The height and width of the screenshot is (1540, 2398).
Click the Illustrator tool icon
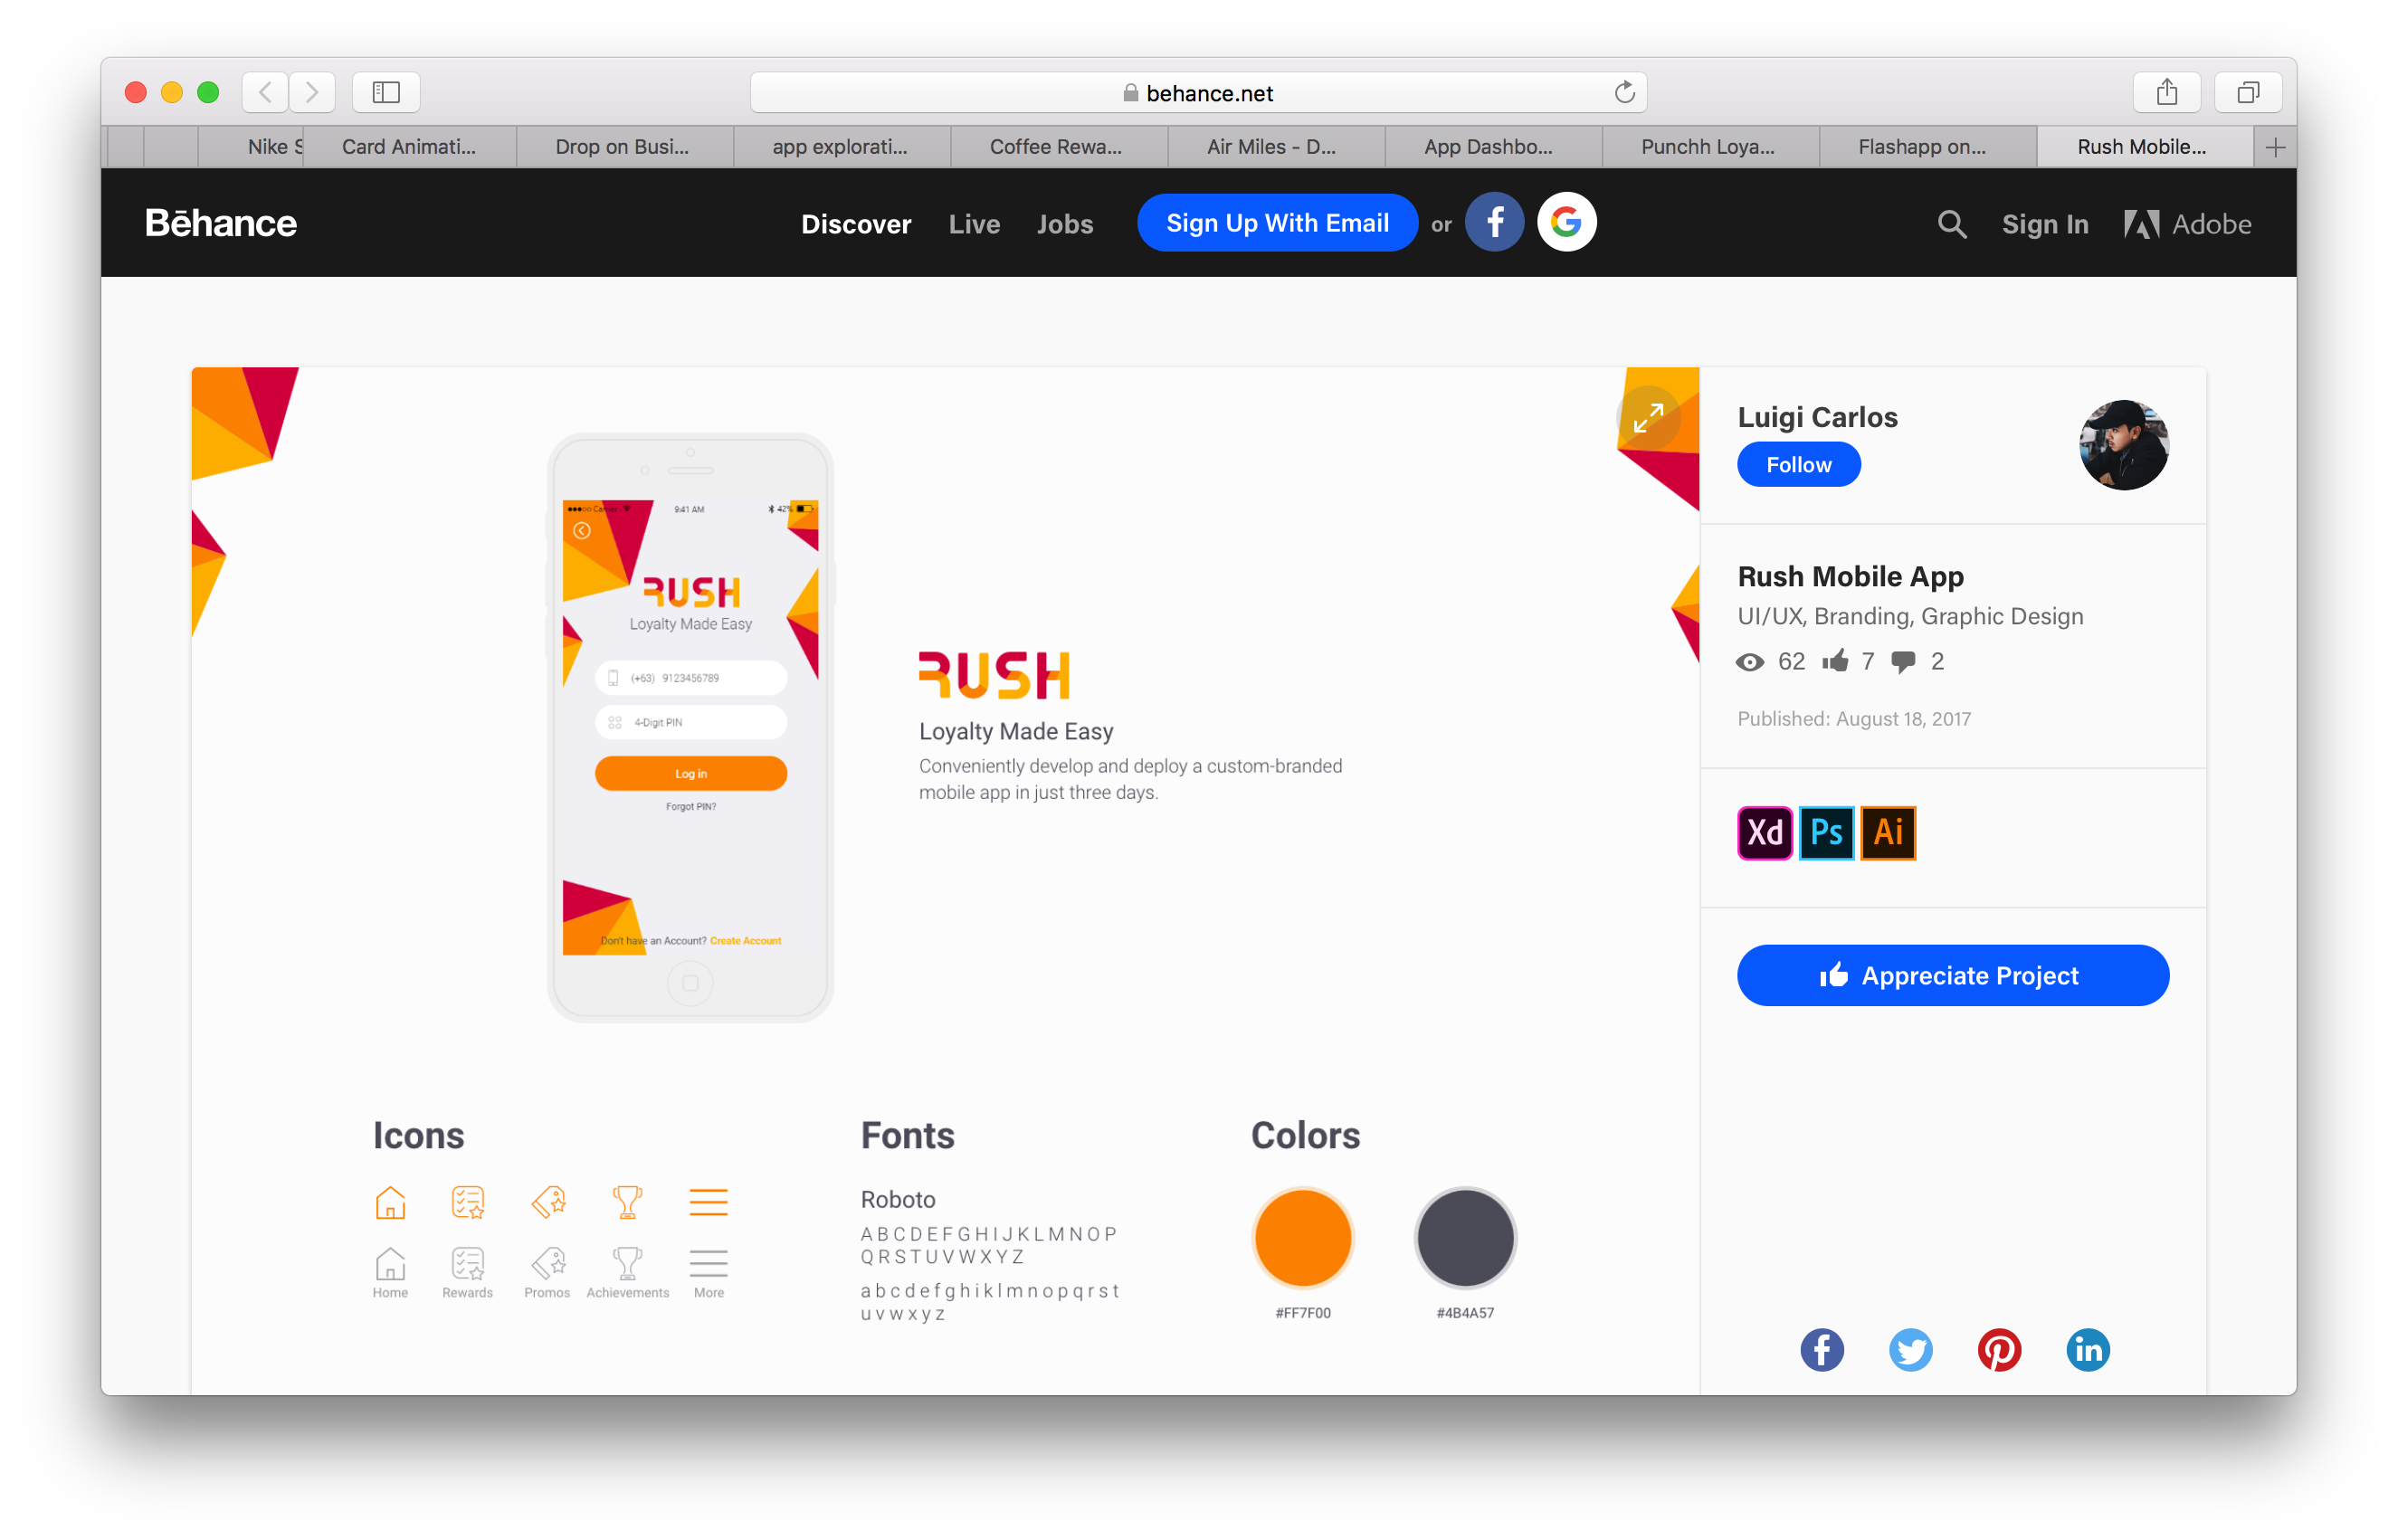coord(1886,832)
